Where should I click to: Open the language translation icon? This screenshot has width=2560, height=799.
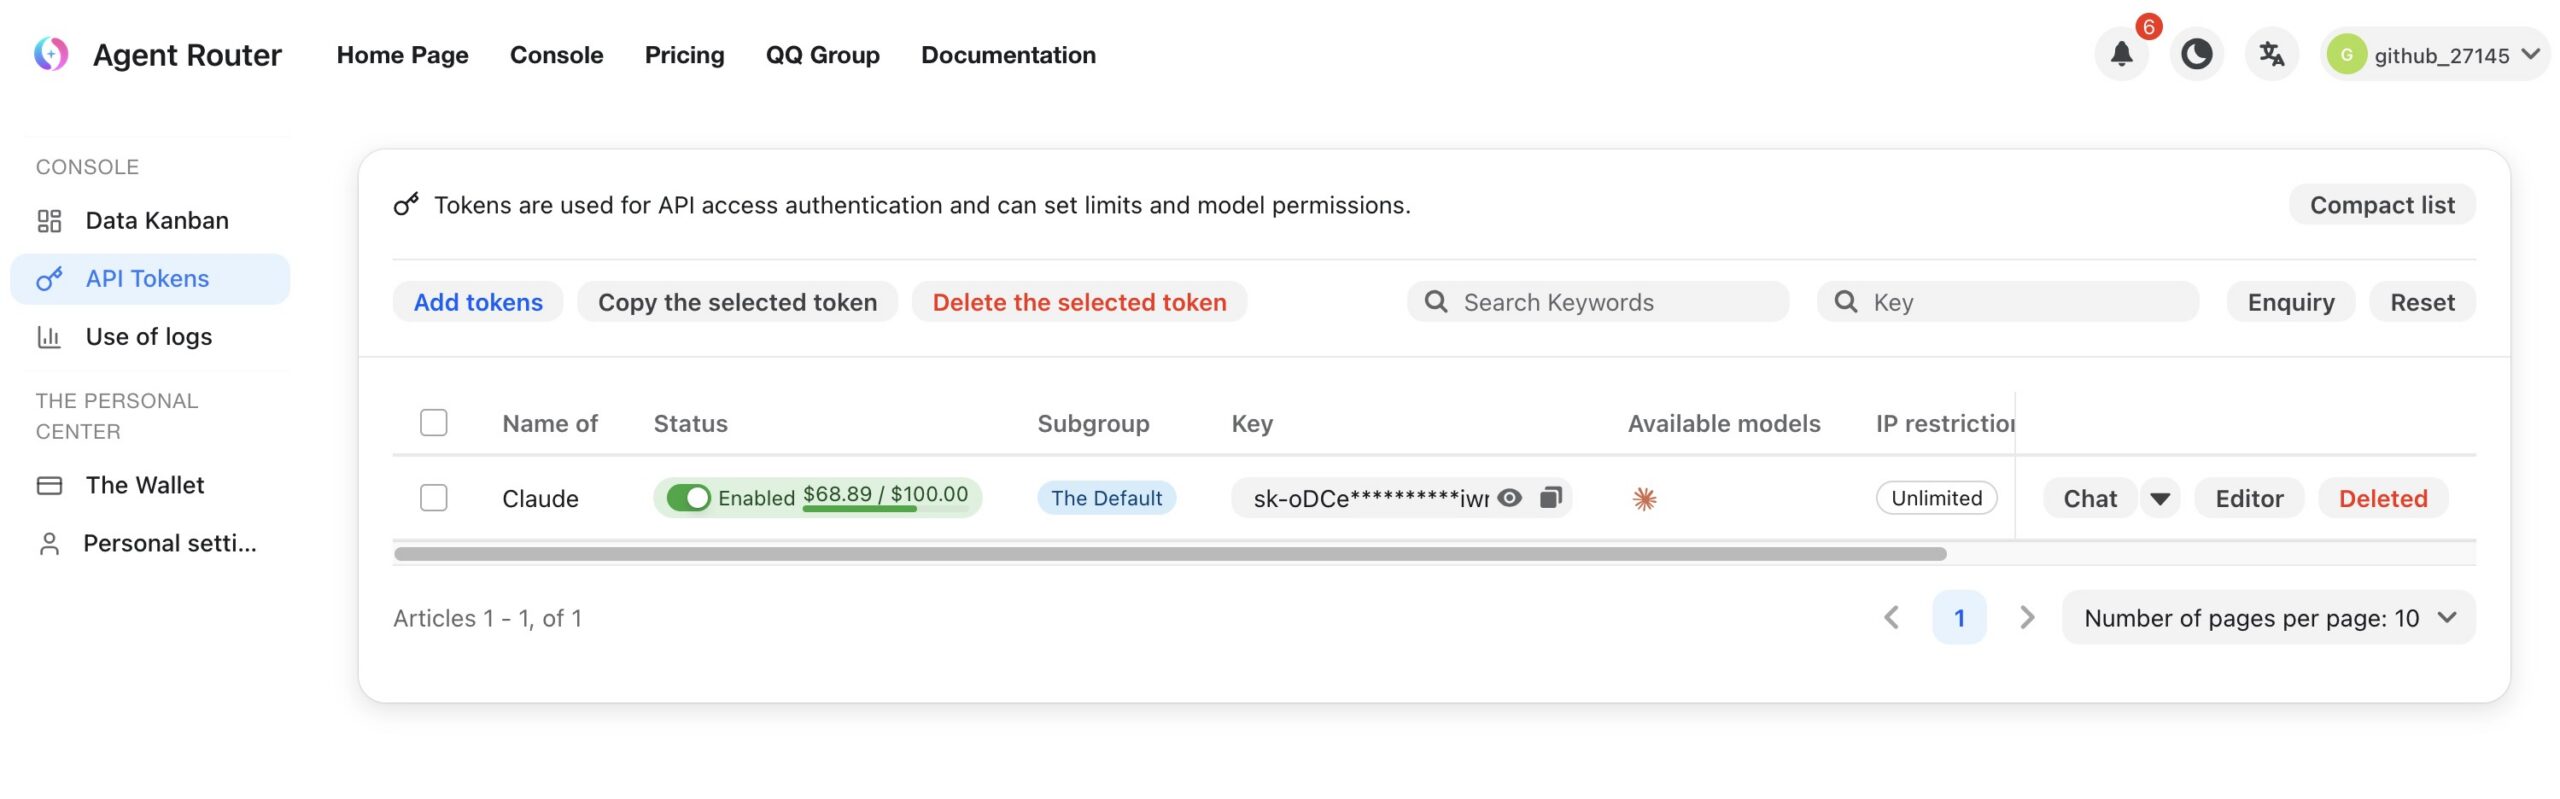coord(2271,55)
